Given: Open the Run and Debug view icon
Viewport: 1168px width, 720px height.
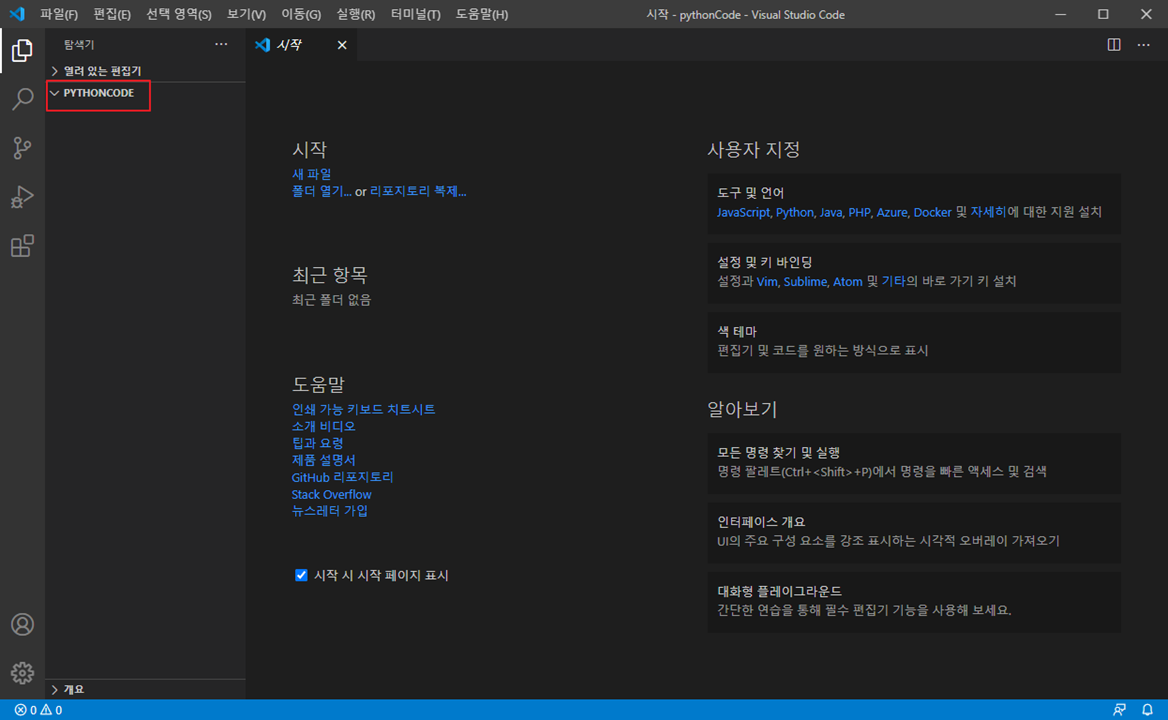Looking at the screenshot, I should [22, 197].
